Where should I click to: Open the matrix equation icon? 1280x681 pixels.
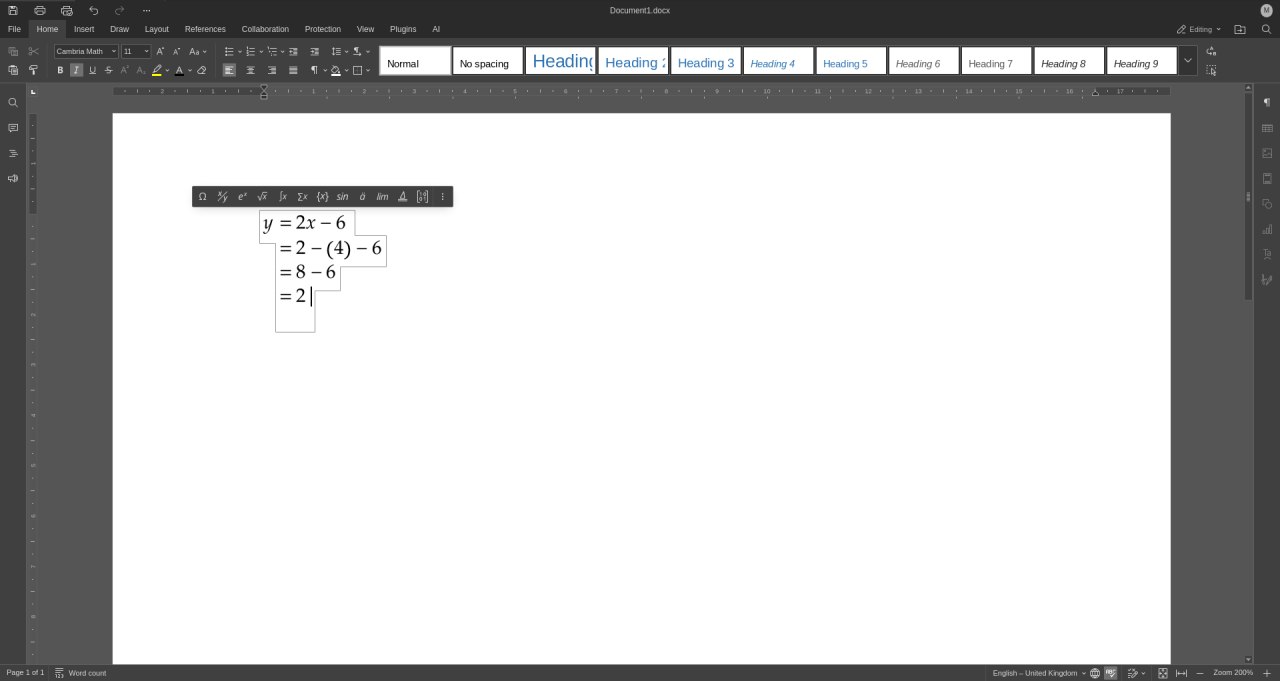pos(422,197)
